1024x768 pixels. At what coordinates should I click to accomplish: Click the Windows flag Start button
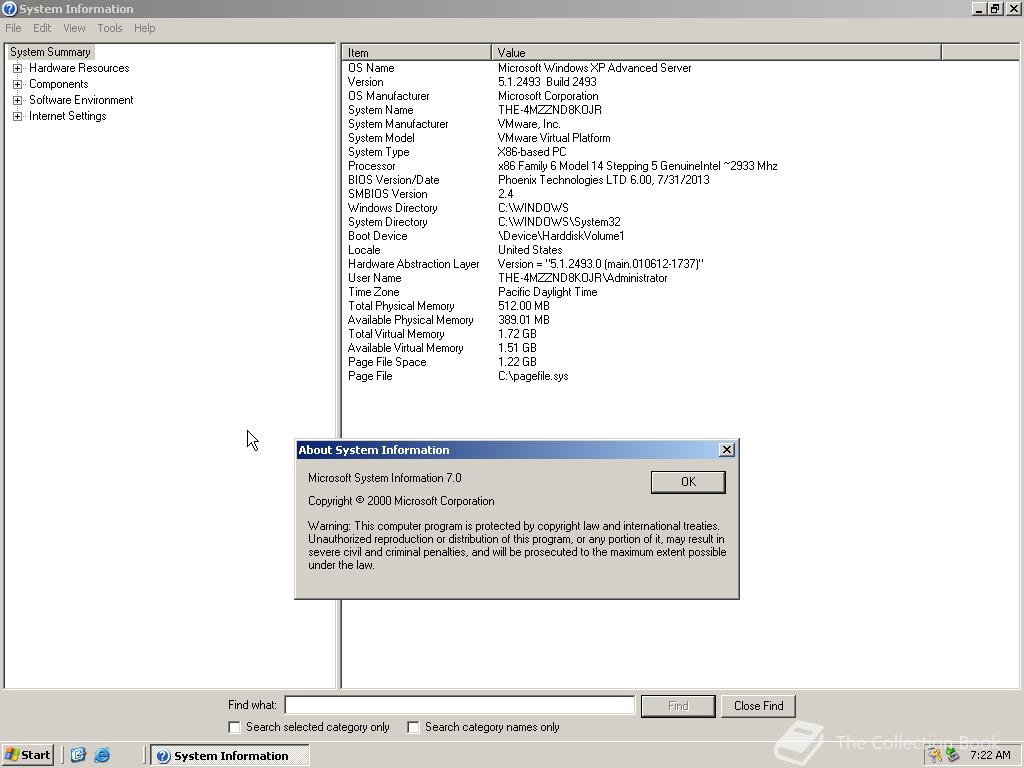27,755
